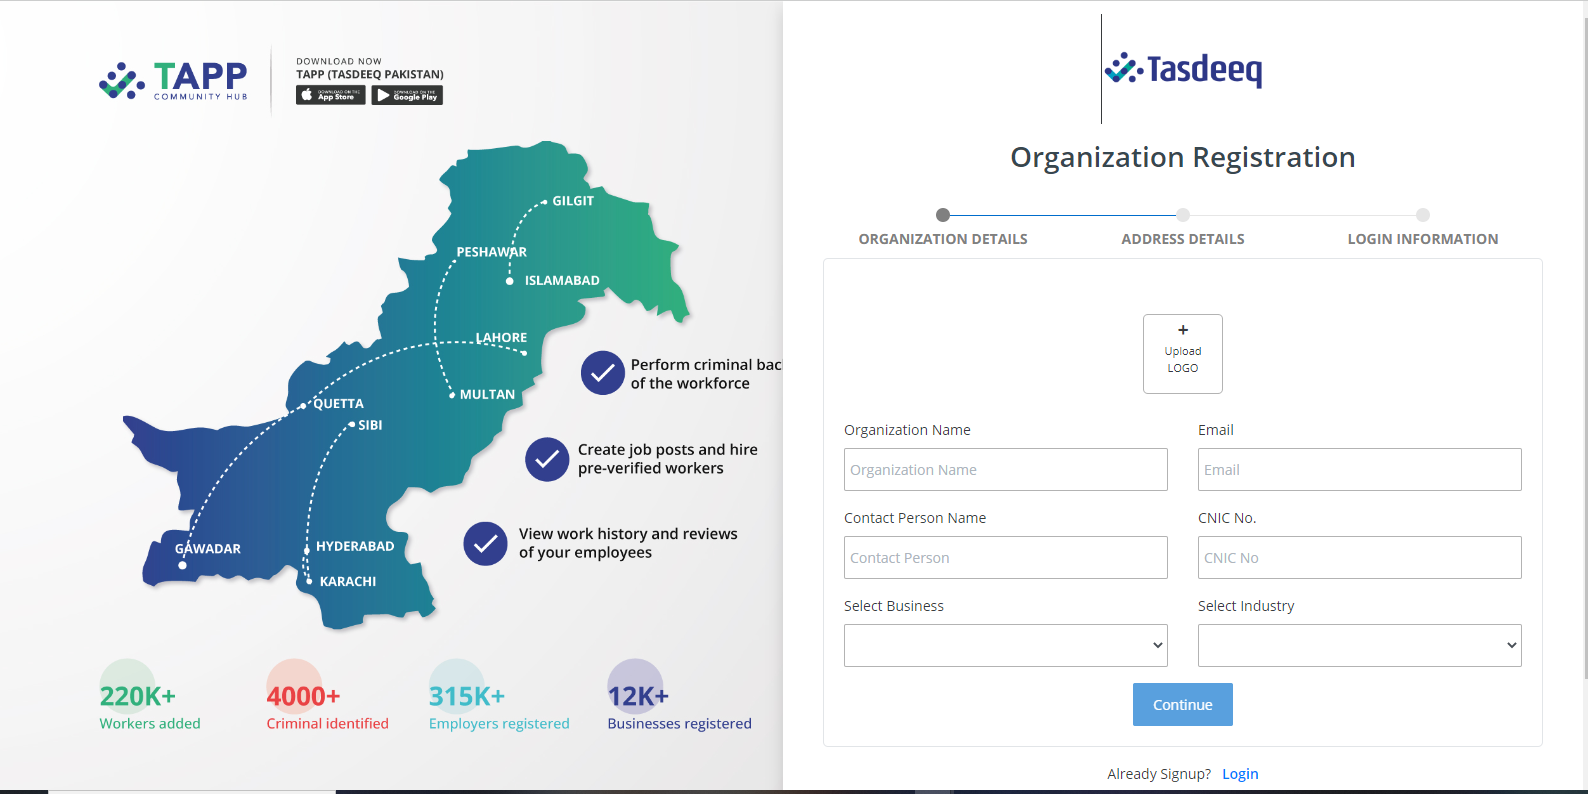Image resolution: width=1588 pixels, height=794 pixels.
Task: Focus the Organization Name field
Action: click(1006, 470)
